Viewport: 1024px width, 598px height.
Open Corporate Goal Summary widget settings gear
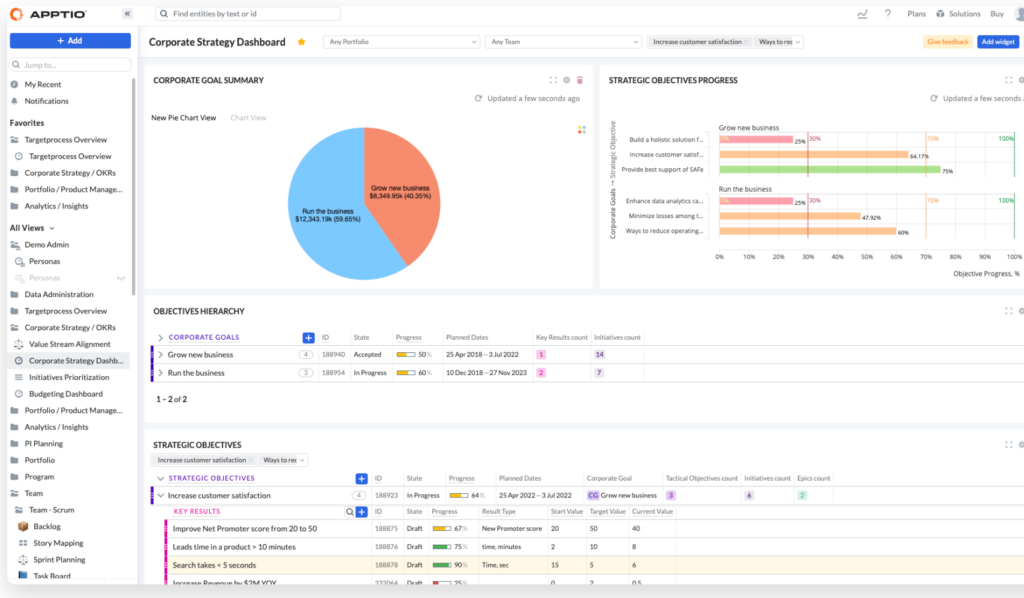567,80
